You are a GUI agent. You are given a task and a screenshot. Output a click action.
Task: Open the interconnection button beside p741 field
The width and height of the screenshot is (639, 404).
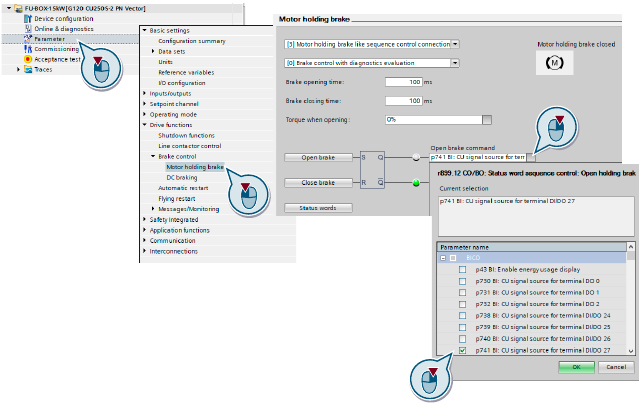point(530,157)
